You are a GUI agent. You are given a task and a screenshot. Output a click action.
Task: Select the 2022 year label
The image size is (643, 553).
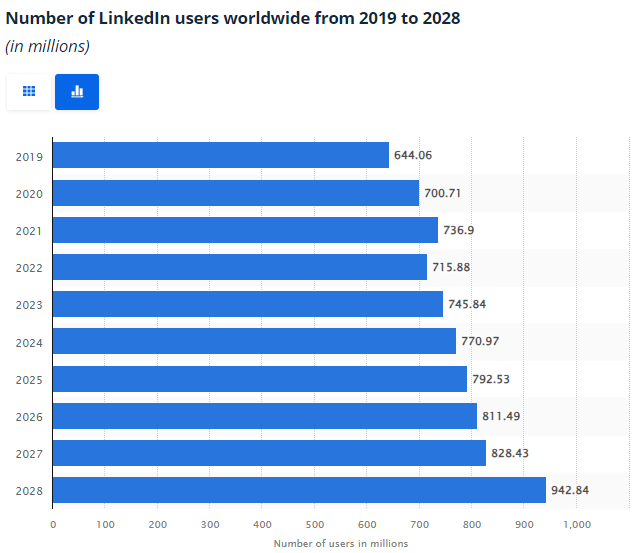pos(29,268)
